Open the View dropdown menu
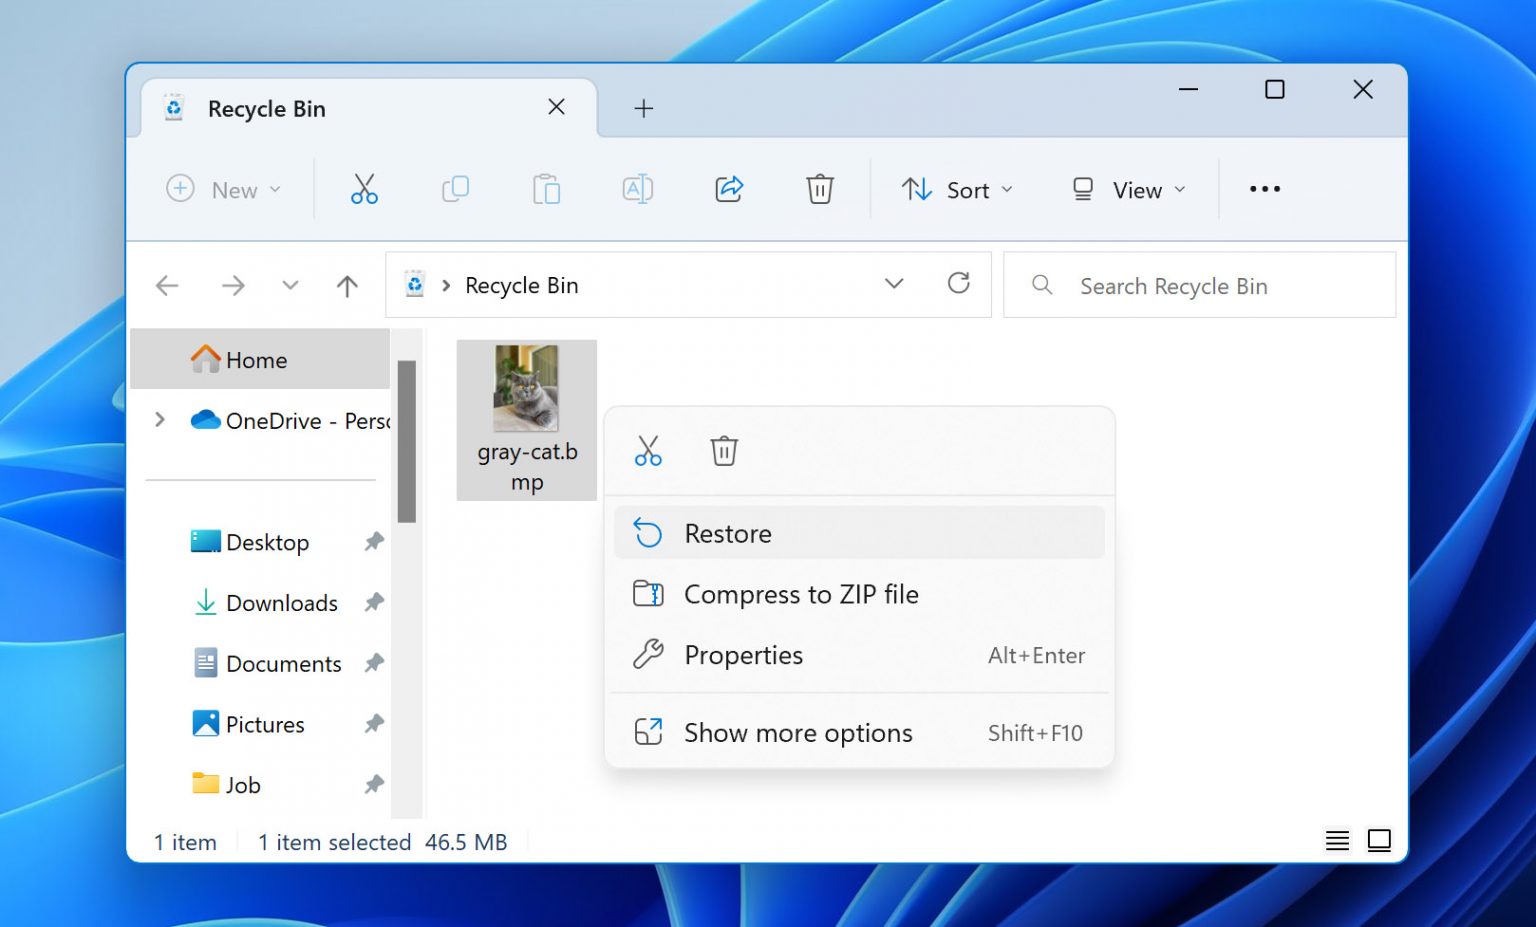Viewport: 1536px width, 927px height. pyautogui.click(x=1128, y=190)
